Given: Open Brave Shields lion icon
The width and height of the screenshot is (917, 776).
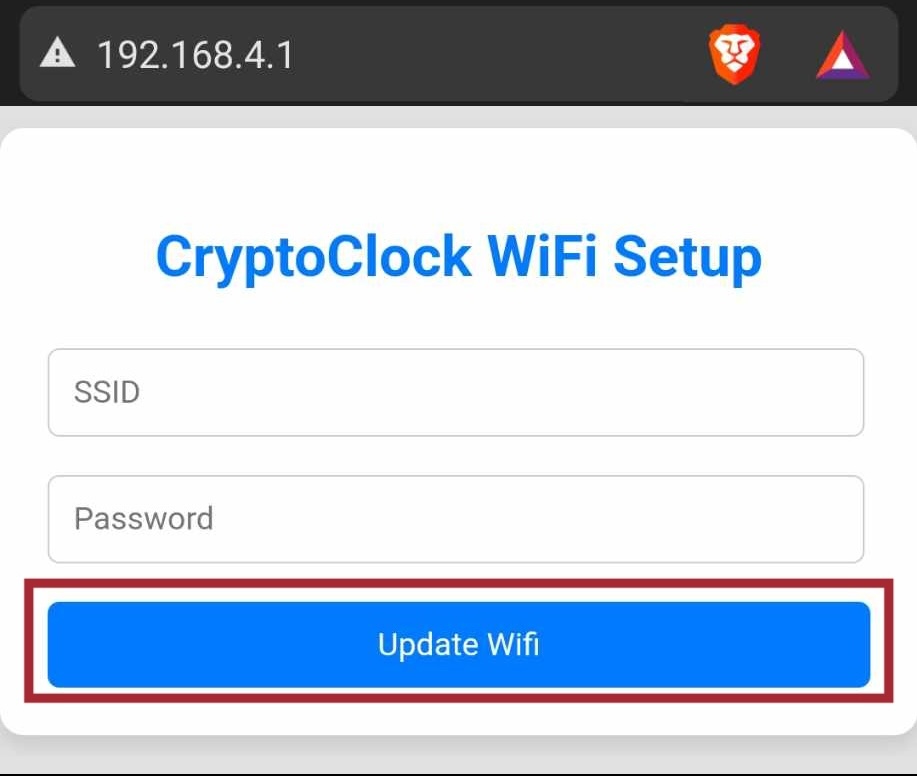Looking at the screenshot, I should click(735, 54).
